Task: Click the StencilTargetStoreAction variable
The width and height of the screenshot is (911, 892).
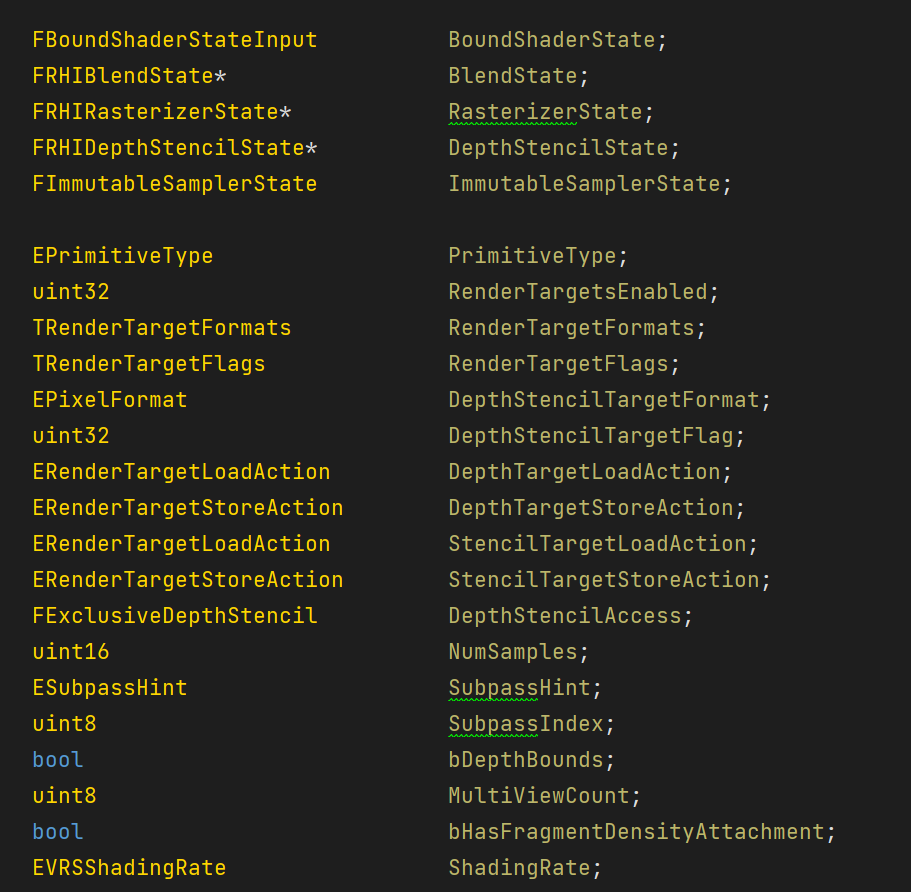Action: pyautogui.click(x=603, y=580)
